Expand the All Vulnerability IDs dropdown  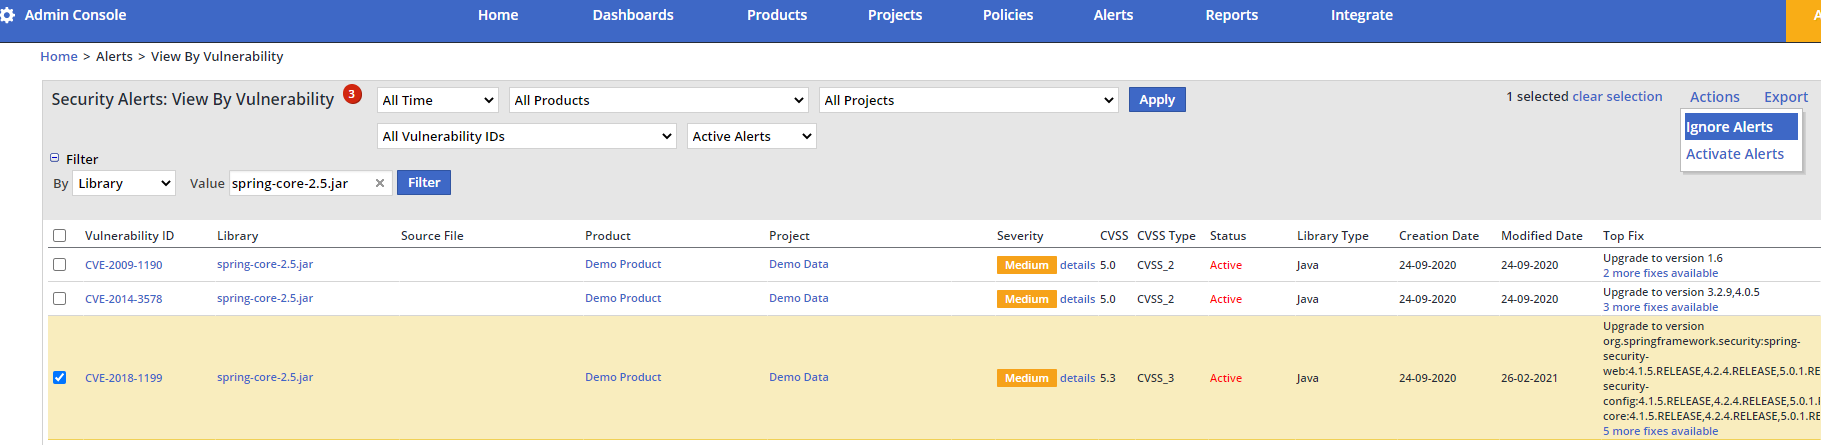[x=527, y=136]
